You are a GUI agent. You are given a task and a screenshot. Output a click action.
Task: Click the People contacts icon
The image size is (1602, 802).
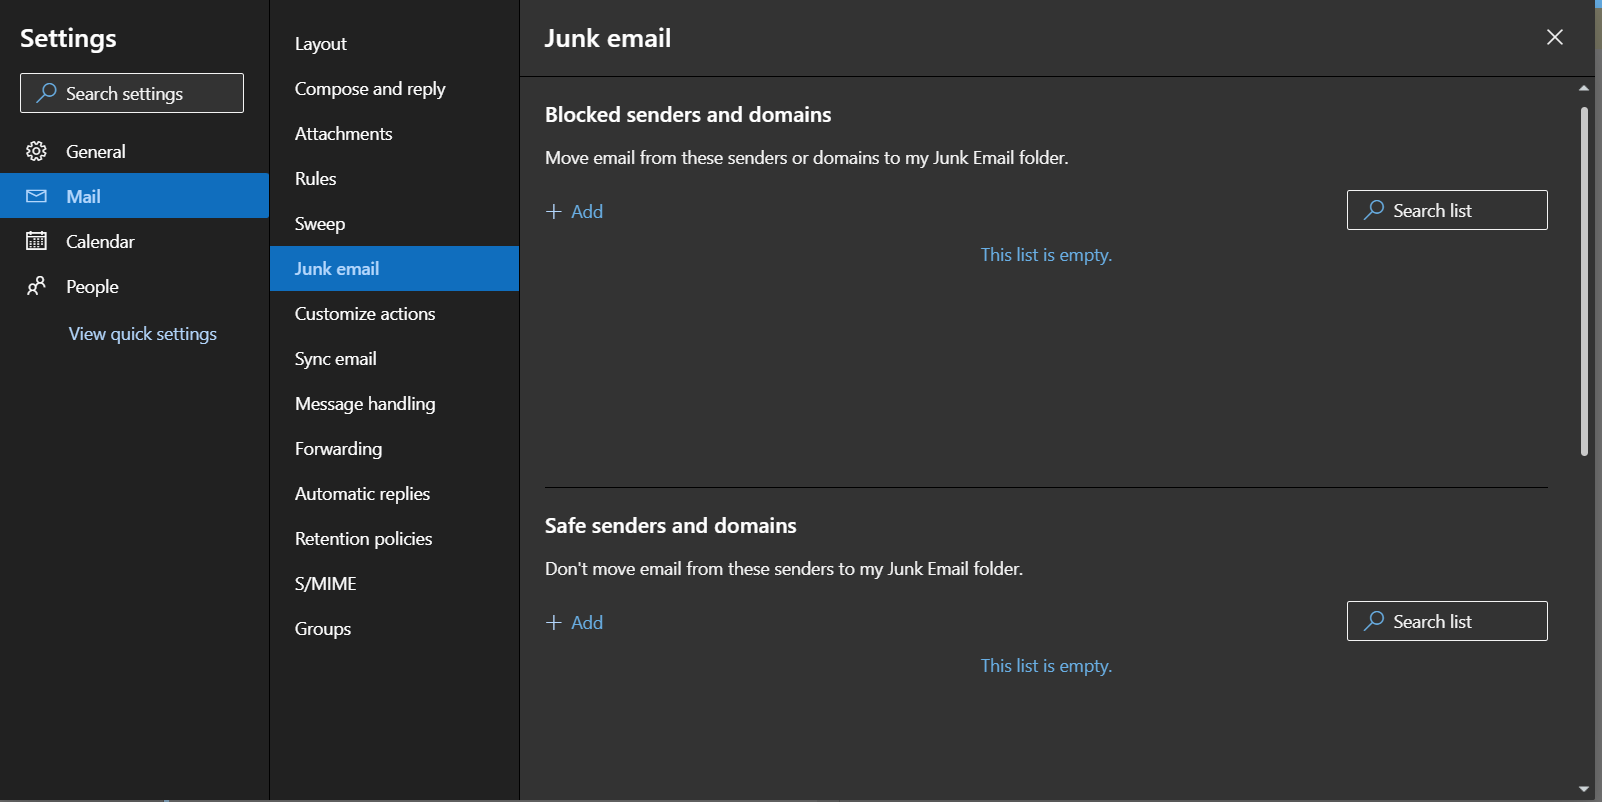pyautogui.click(x=36, y=286)
